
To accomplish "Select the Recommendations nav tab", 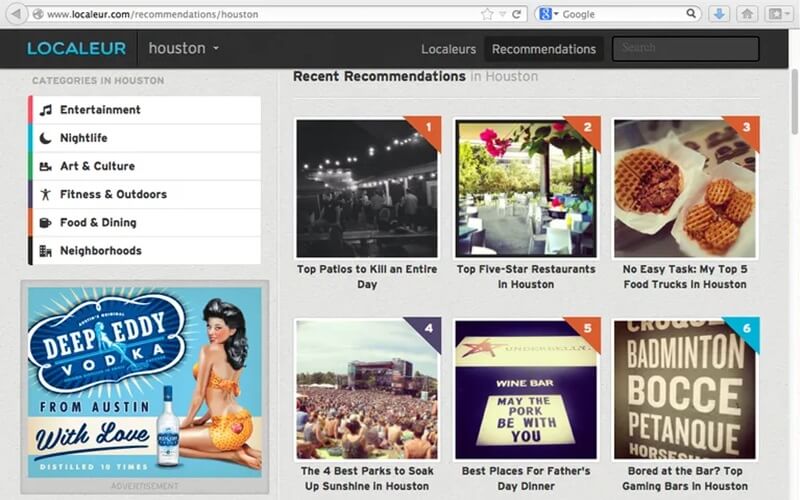I will 543,49.
